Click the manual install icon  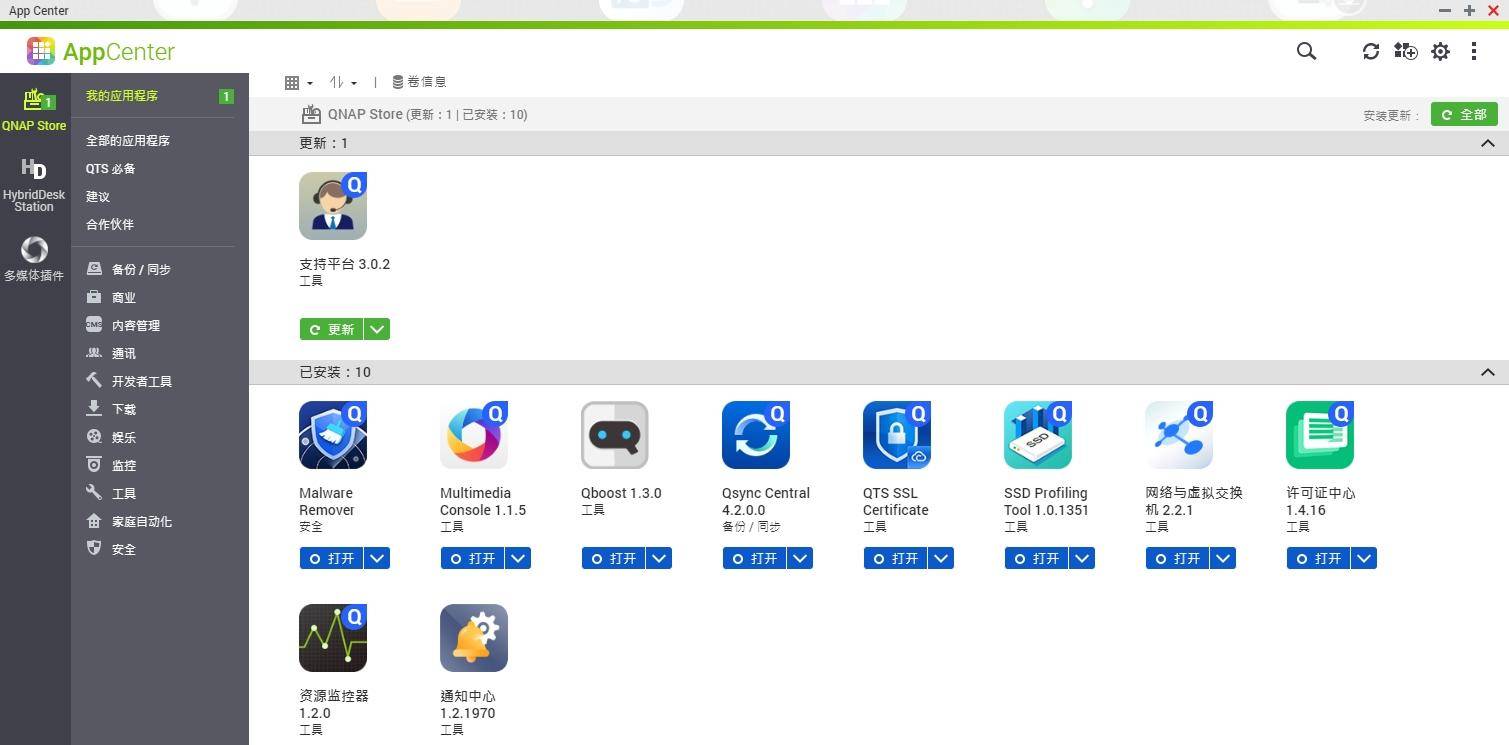(1405, 51)
